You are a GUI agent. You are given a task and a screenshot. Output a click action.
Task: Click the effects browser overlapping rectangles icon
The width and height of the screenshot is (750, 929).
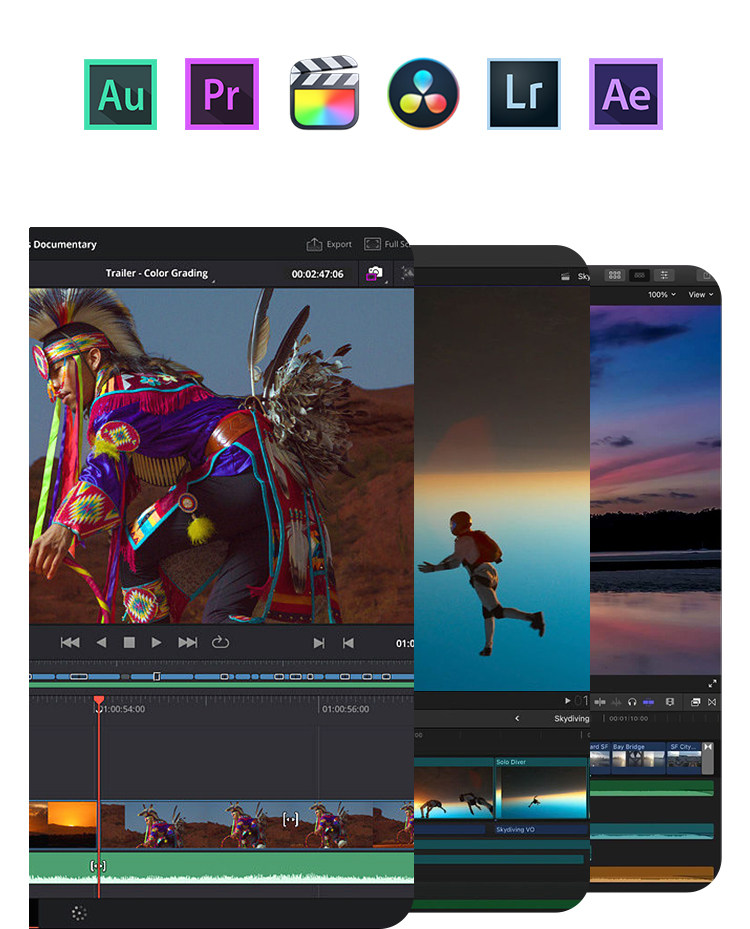(x=695, y=702)
